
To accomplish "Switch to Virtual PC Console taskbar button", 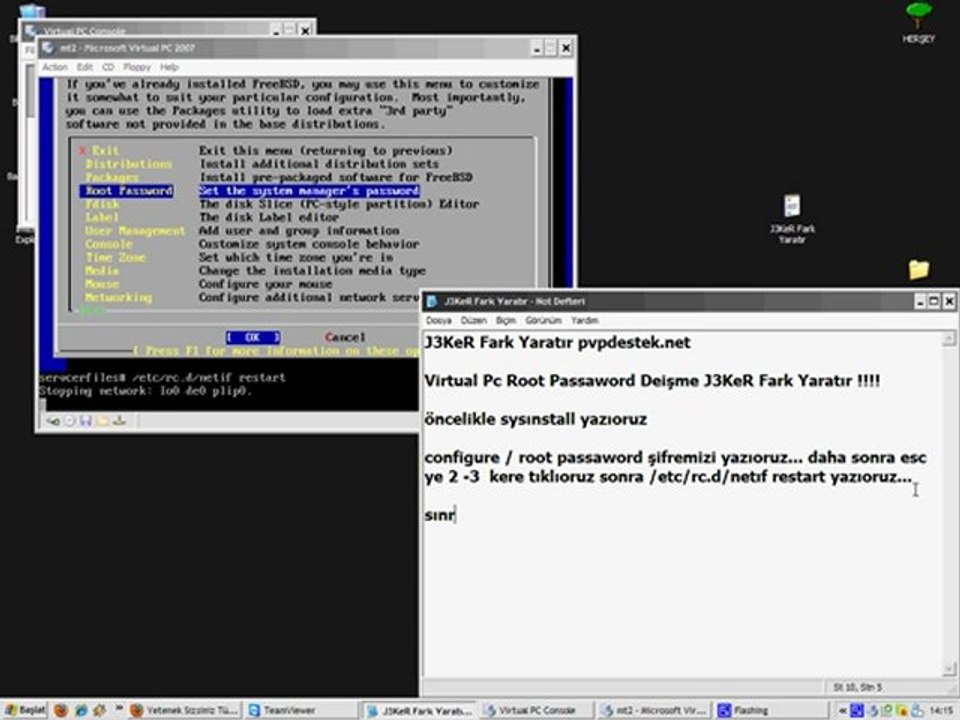I will tap(535, 710).
